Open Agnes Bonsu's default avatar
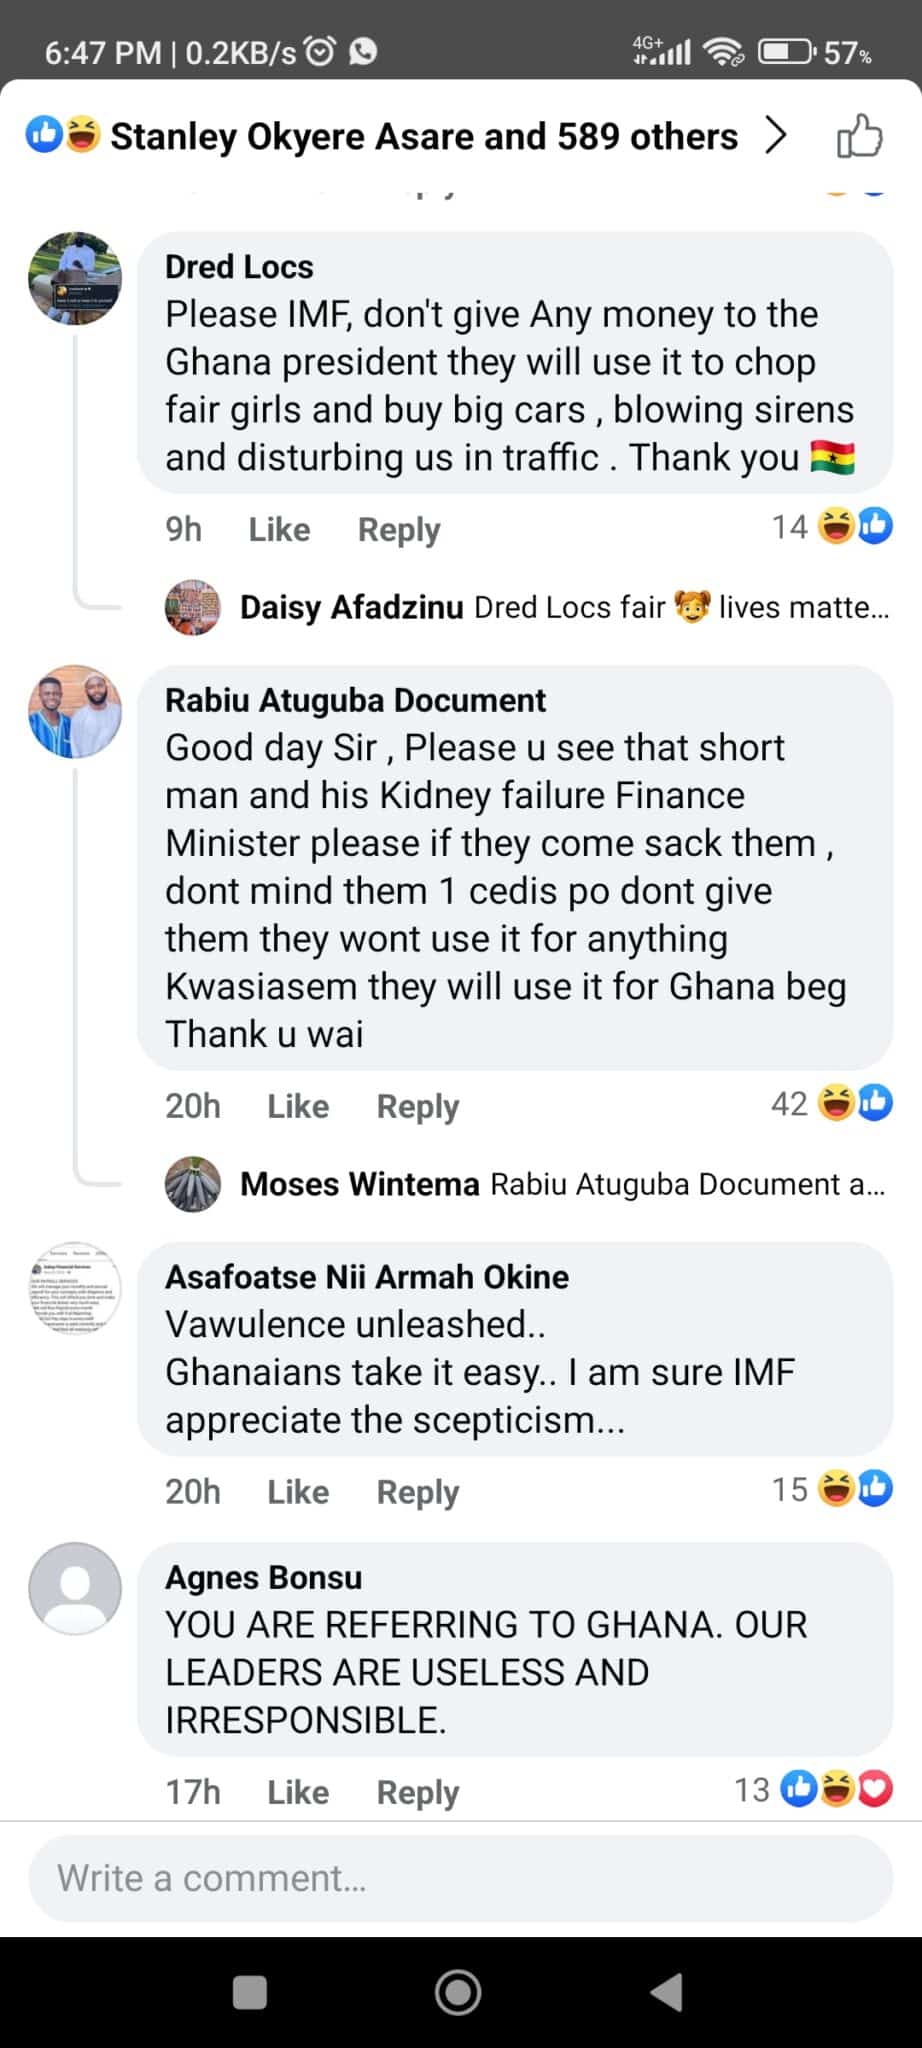The image size is (922, 2048). (75, 1588)
